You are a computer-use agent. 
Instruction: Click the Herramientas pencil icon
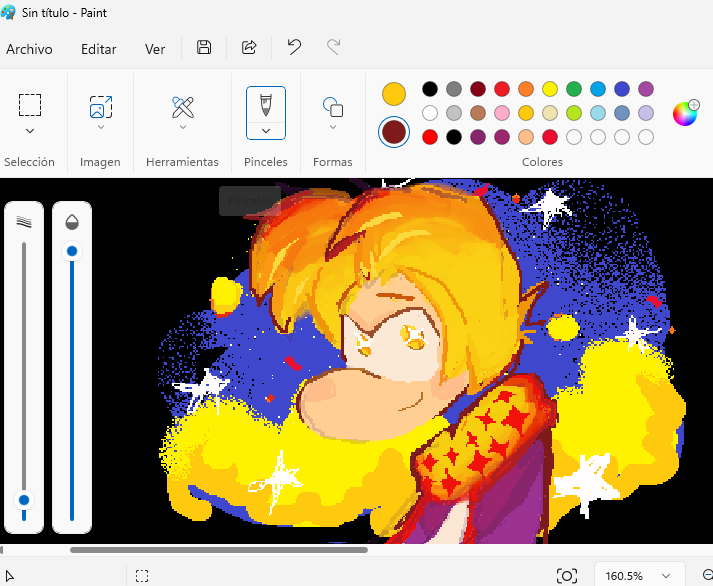point(183,107)
